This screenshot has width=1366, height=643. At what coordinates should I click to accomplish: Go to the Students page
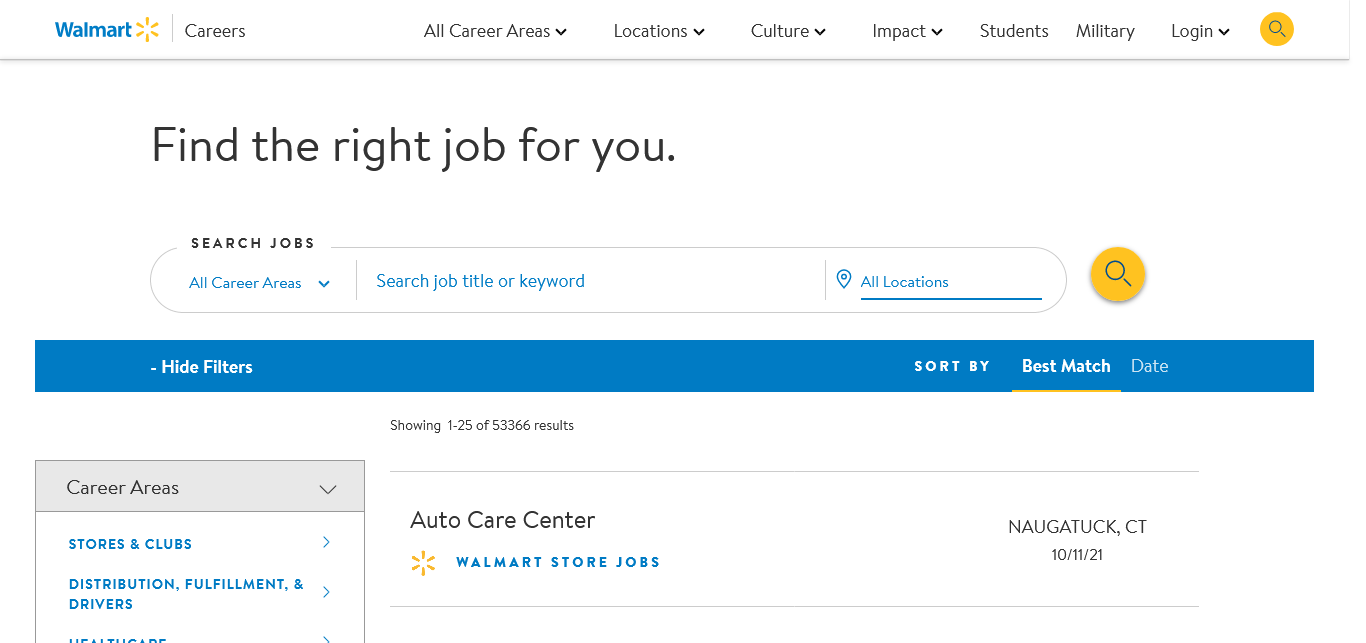(1014, 31)
